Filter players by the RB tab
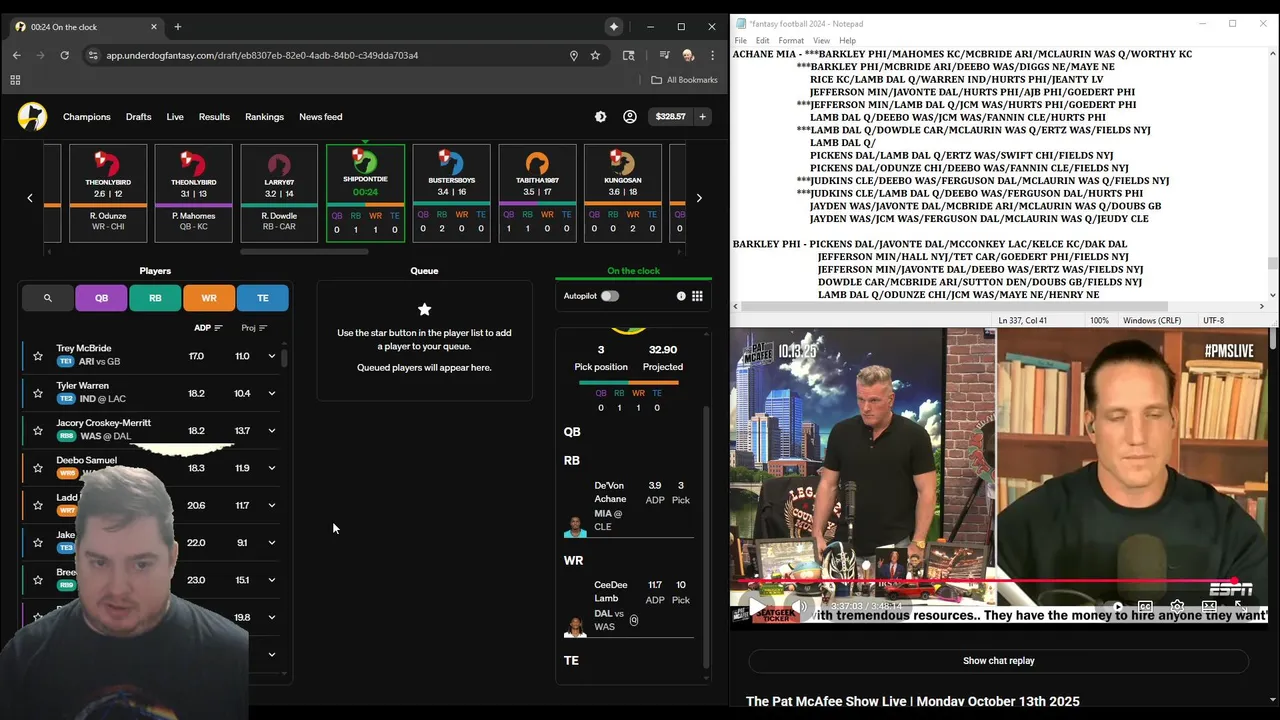 (155, 298)
